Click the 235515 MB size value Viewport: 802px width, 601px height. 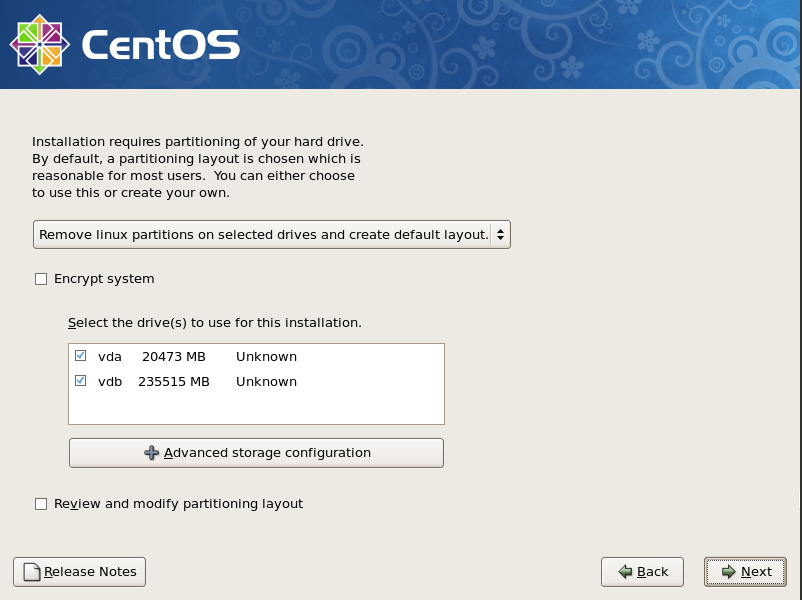tap(174, 382)
